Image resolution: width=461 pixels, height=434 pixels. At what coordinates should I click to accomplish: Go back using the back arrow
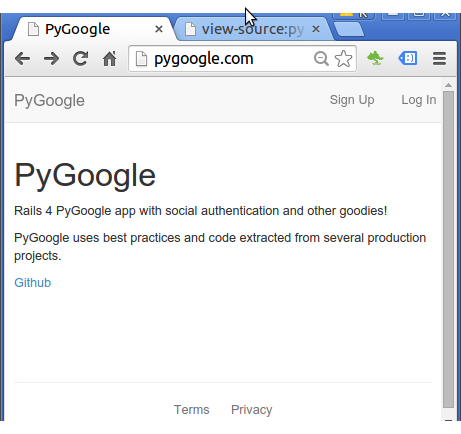pyautogui.click(x=23, y=59)
